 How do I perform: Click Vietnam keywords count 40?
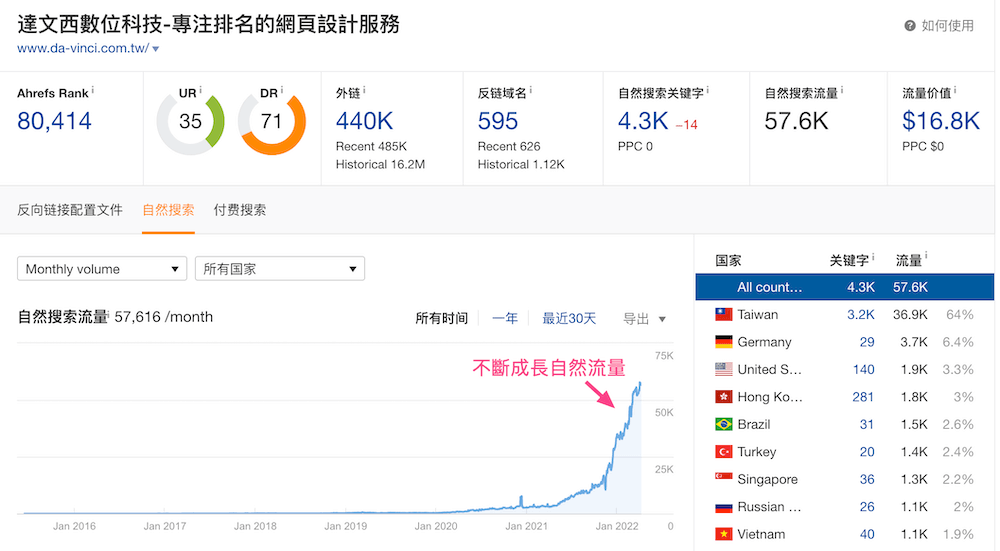point(867,534)
